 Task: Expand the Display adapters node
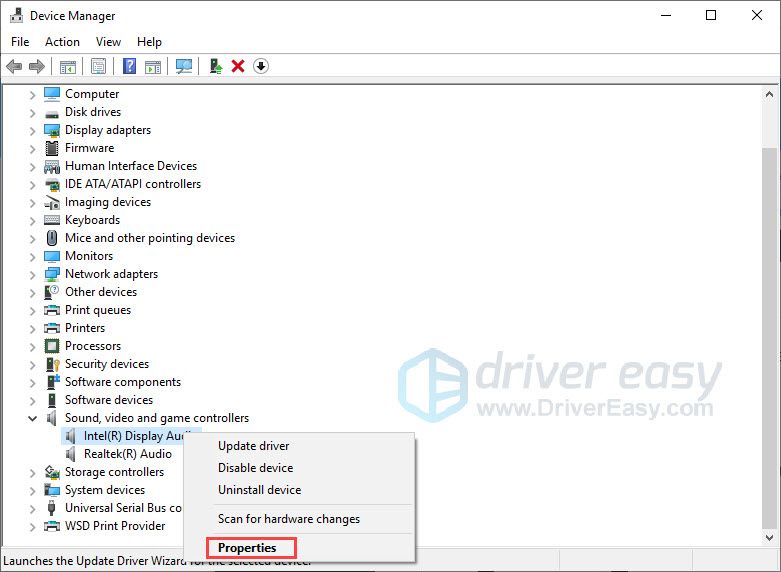click(32, 130)
